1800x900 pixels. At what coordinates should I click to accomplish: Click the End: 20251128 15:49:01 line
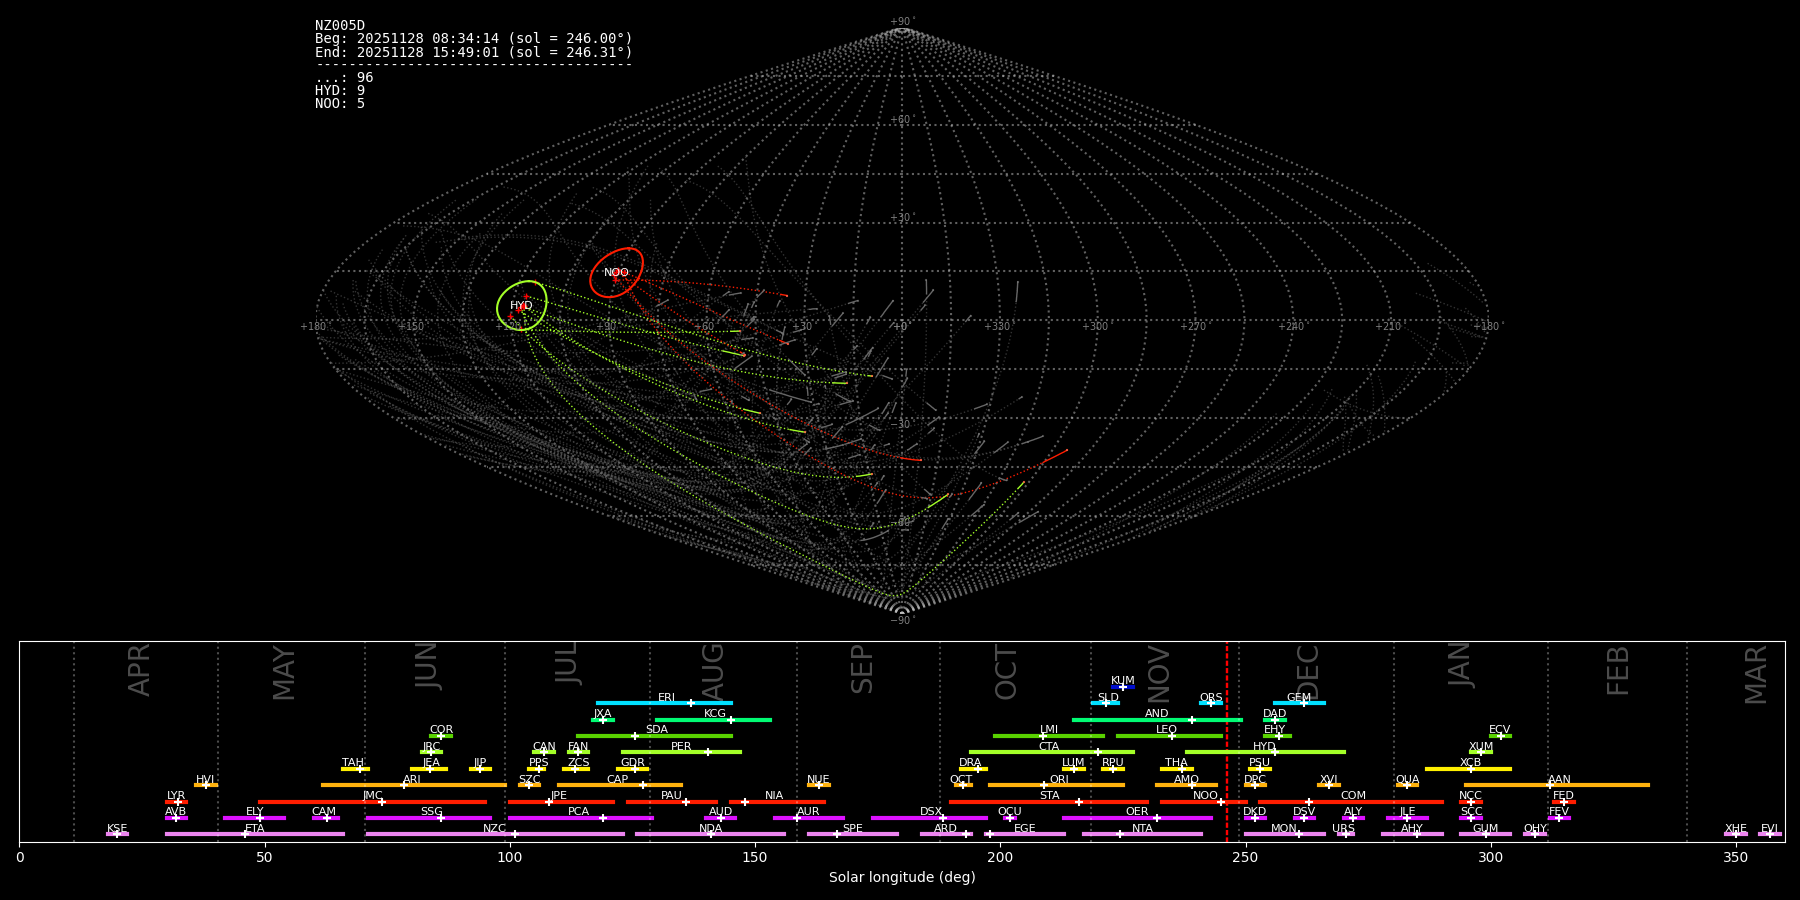[474, 52]
